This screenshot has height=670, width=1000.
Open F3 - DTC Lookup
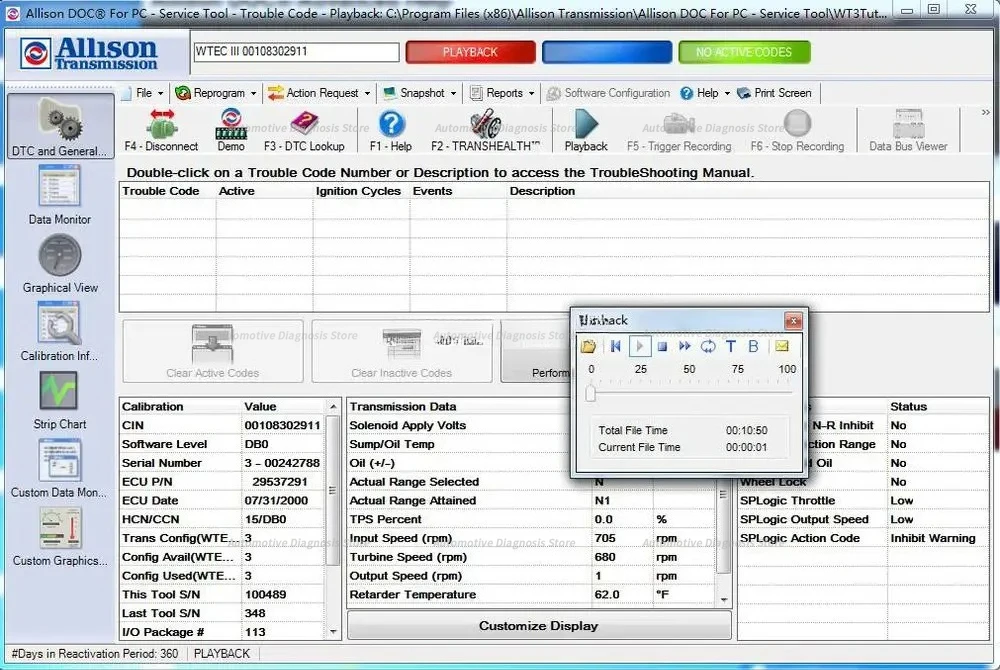304,130
